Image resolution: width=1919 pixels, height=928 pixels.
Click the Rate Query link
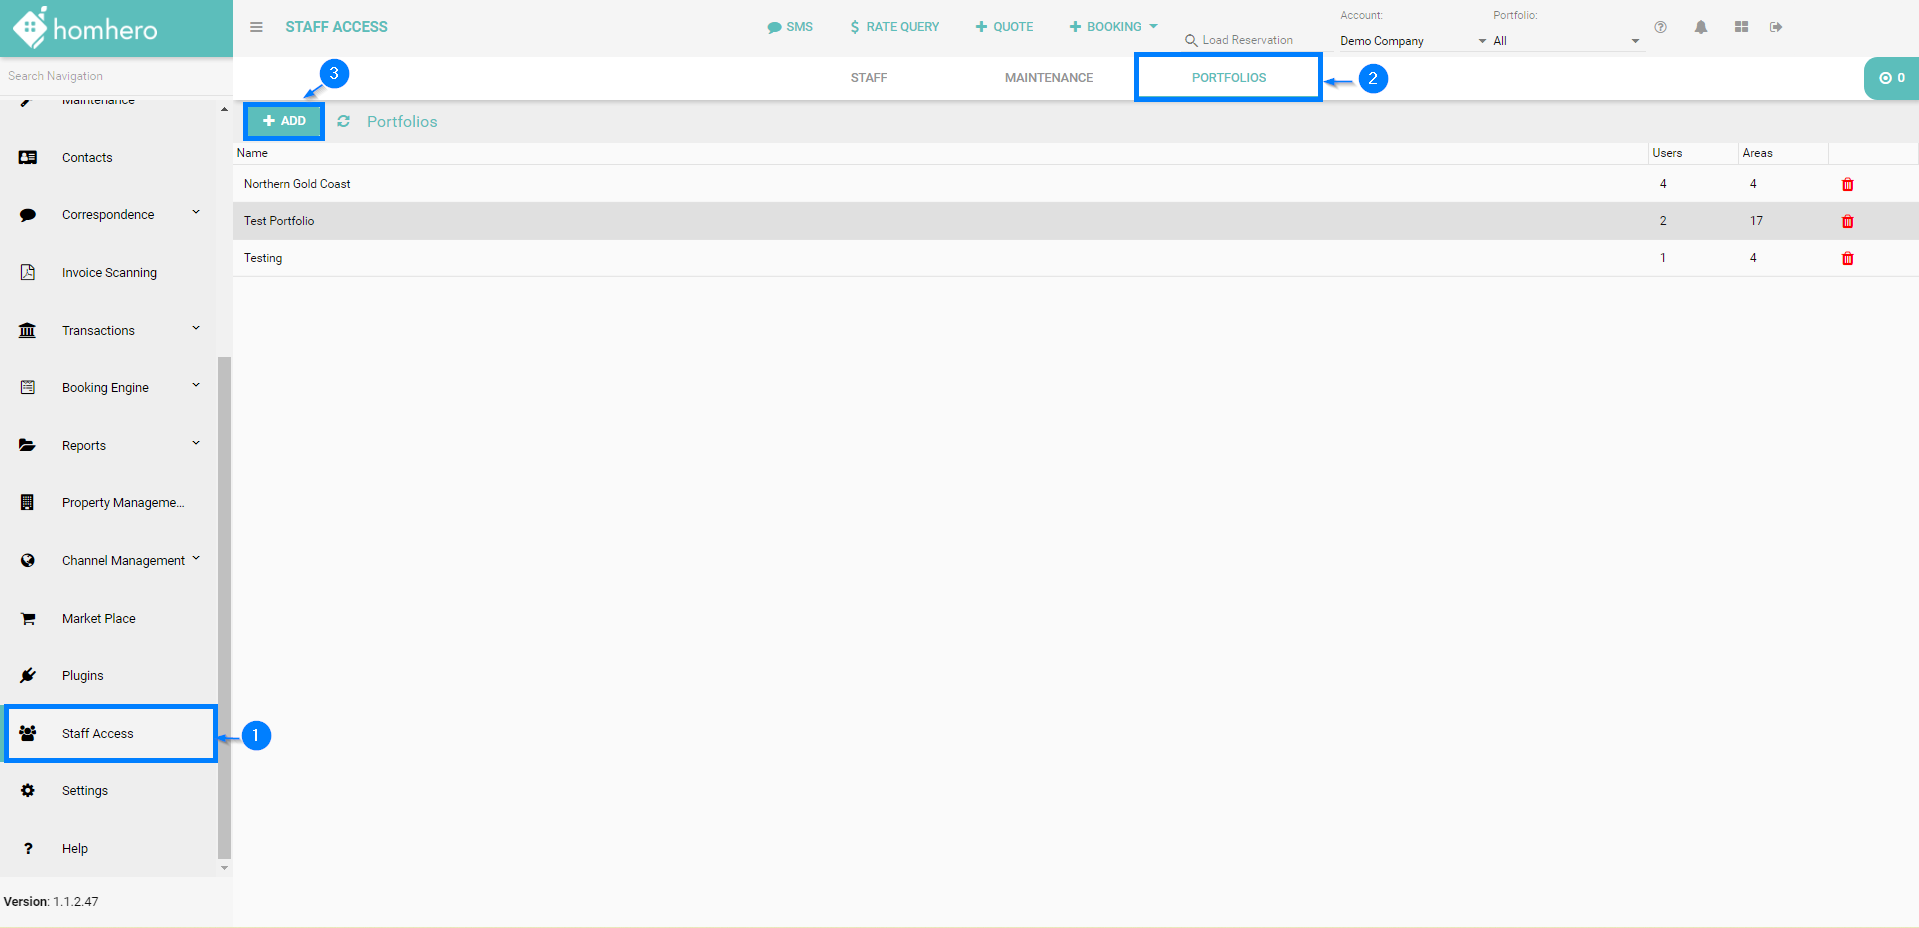pyautogui.click(x=894, y=27)
